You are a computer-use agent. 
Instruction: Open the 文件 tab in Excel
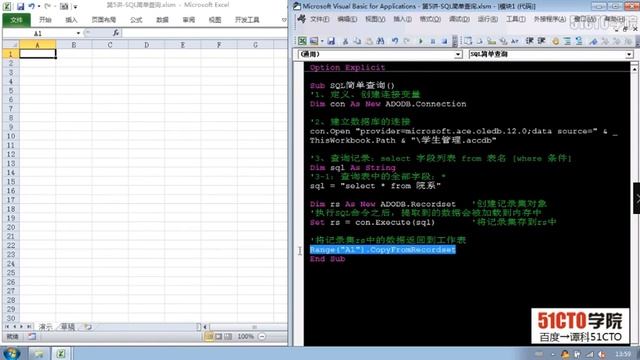pyautogui.click(x=16, y=20)
